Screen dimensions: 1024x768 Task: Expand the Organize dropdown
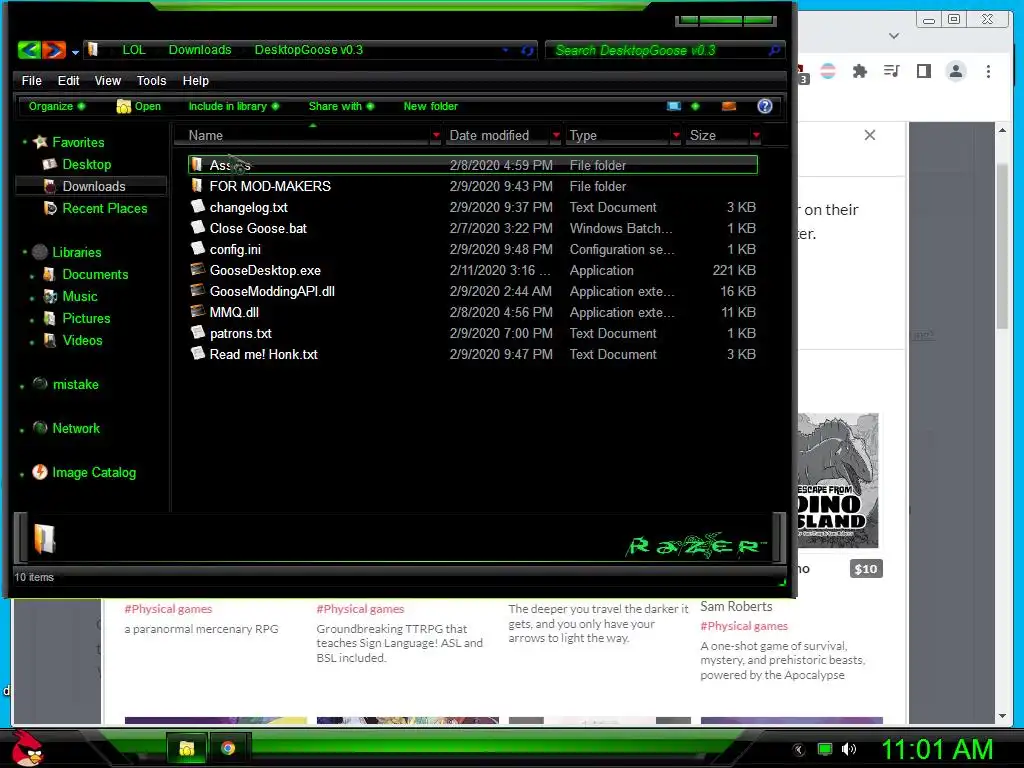coord(56,106)
